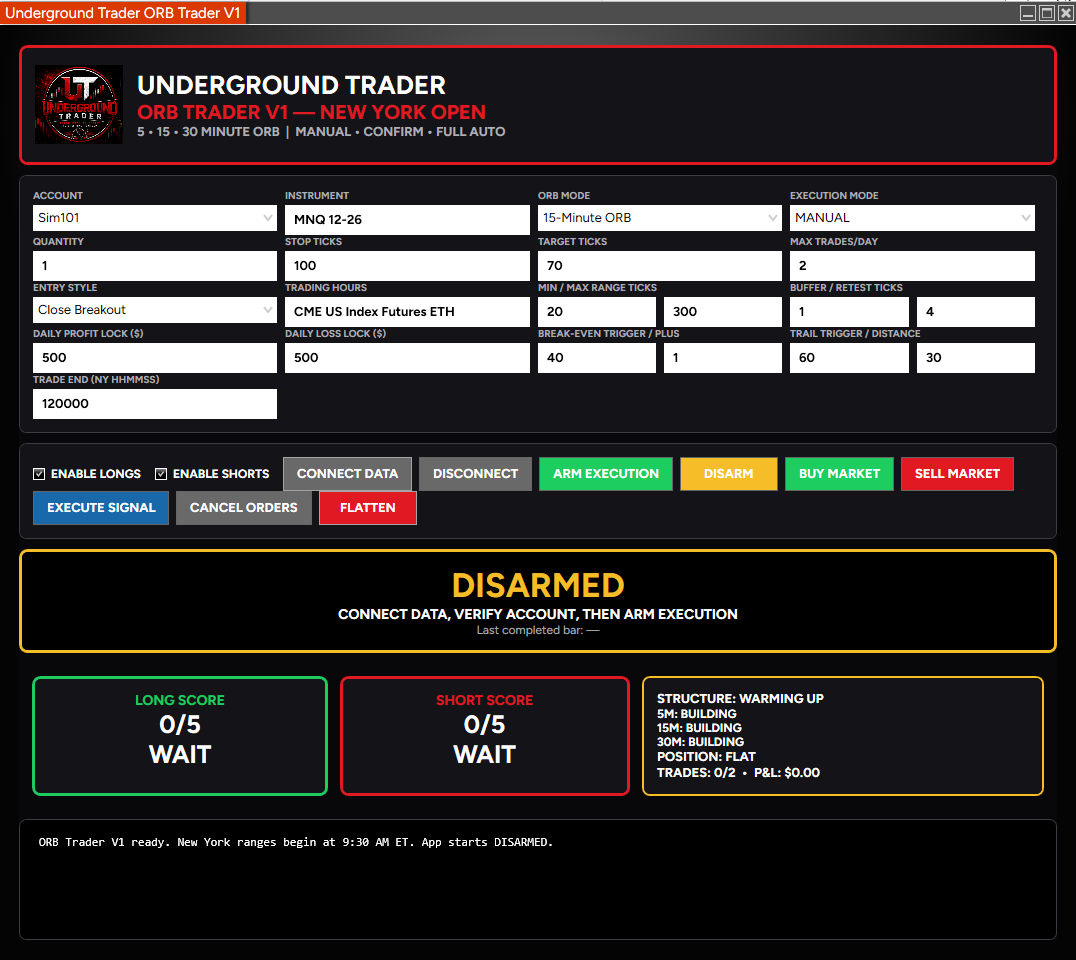Click the Trading Hours input field
Viewport: 1076px width, 960px height.
tap(408, 312)
